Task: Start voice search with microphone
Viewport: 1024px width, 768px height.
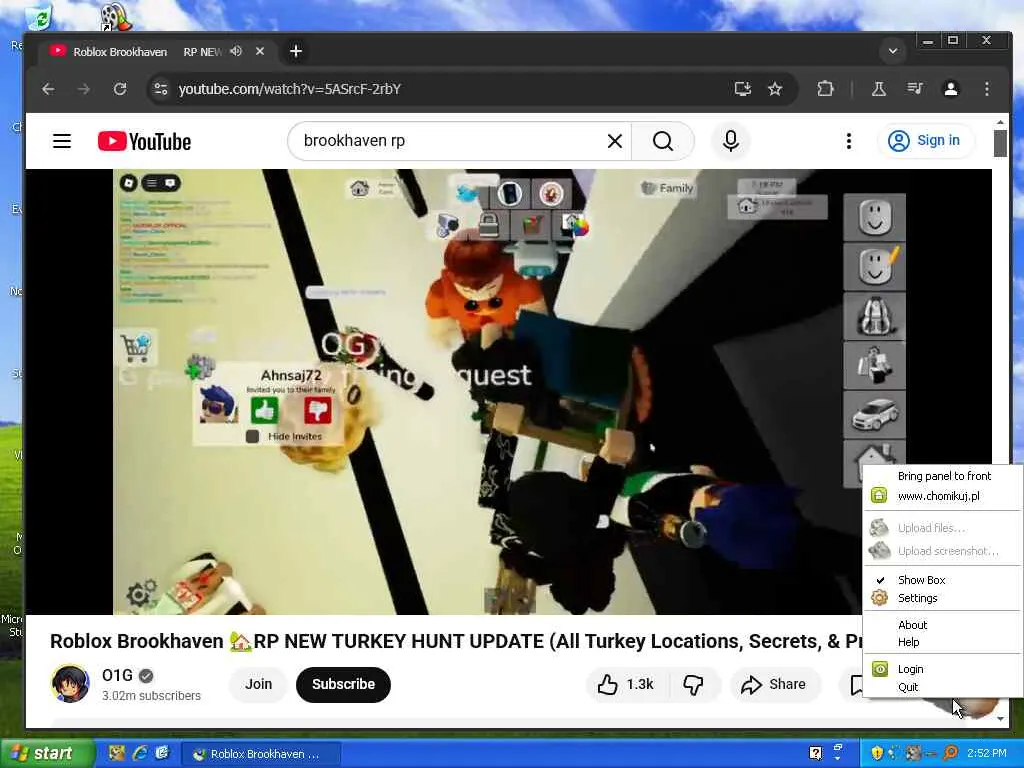Action: point(731,141)
